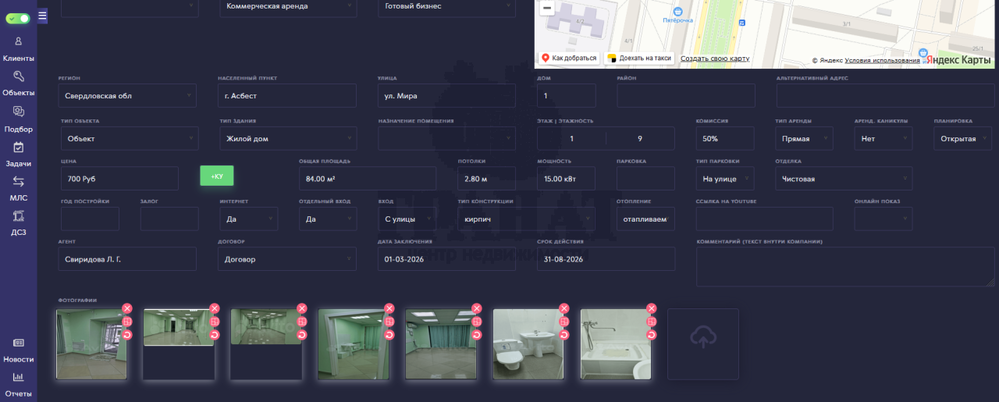The width and height of the screenshot is (999, 402).
Task: Expand the Регион dropdown
Action: coord(127,96)
